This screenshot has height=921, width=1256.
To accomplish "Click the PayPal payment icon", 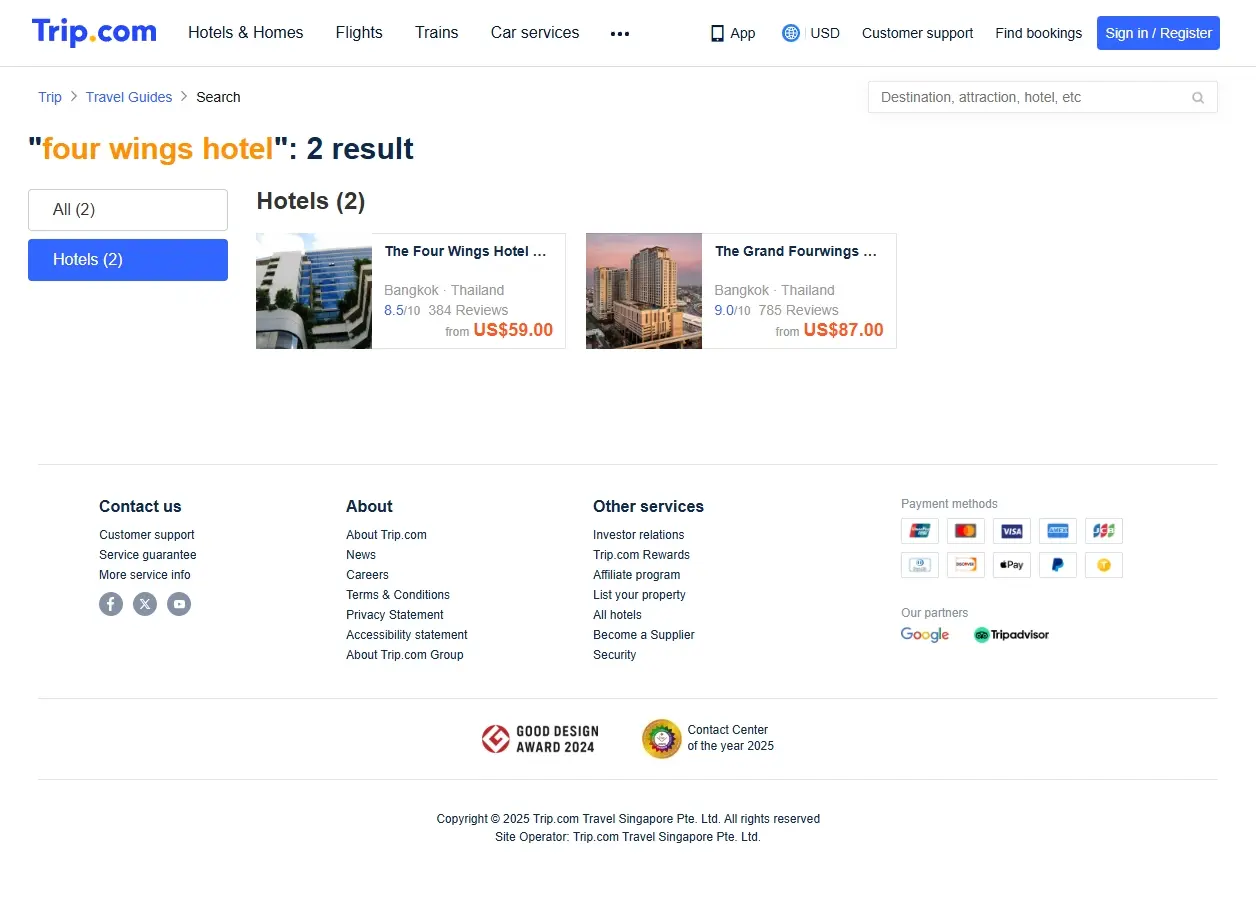I will coord(1058,565).
